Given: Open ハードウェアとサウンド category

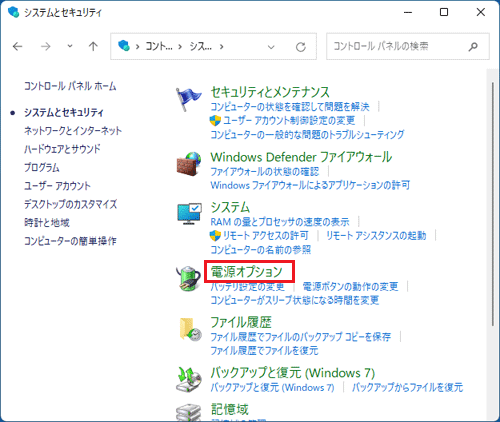Looking at the screenshot, I should click(62, 149).
